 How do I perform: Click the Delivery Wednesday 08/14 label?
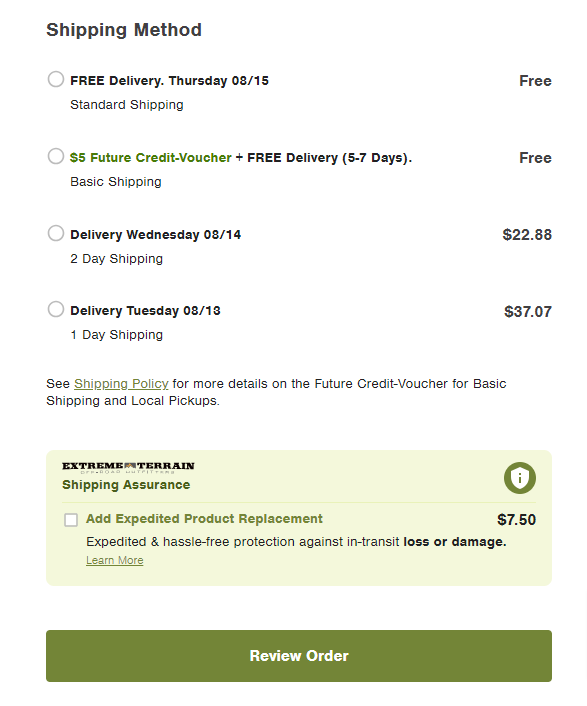click(155, 235)
